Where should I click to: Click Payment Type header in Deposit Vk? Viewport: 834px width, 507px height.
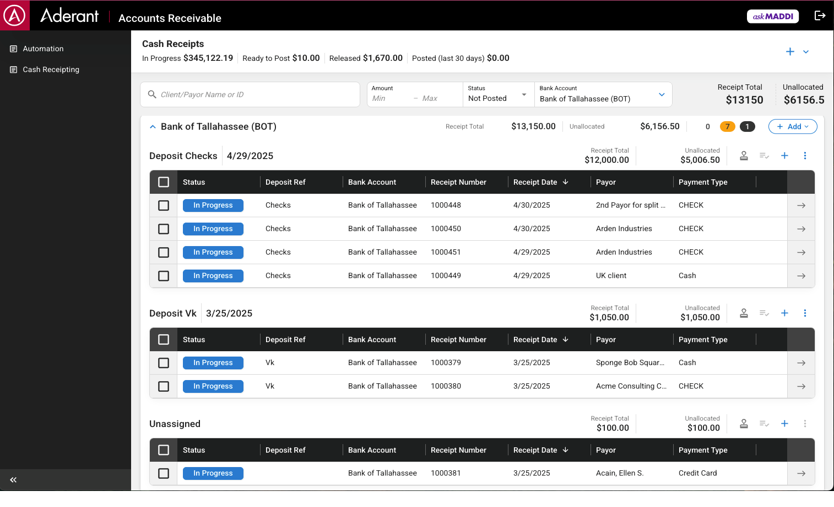pyautogui.click(x=703, y=339)
